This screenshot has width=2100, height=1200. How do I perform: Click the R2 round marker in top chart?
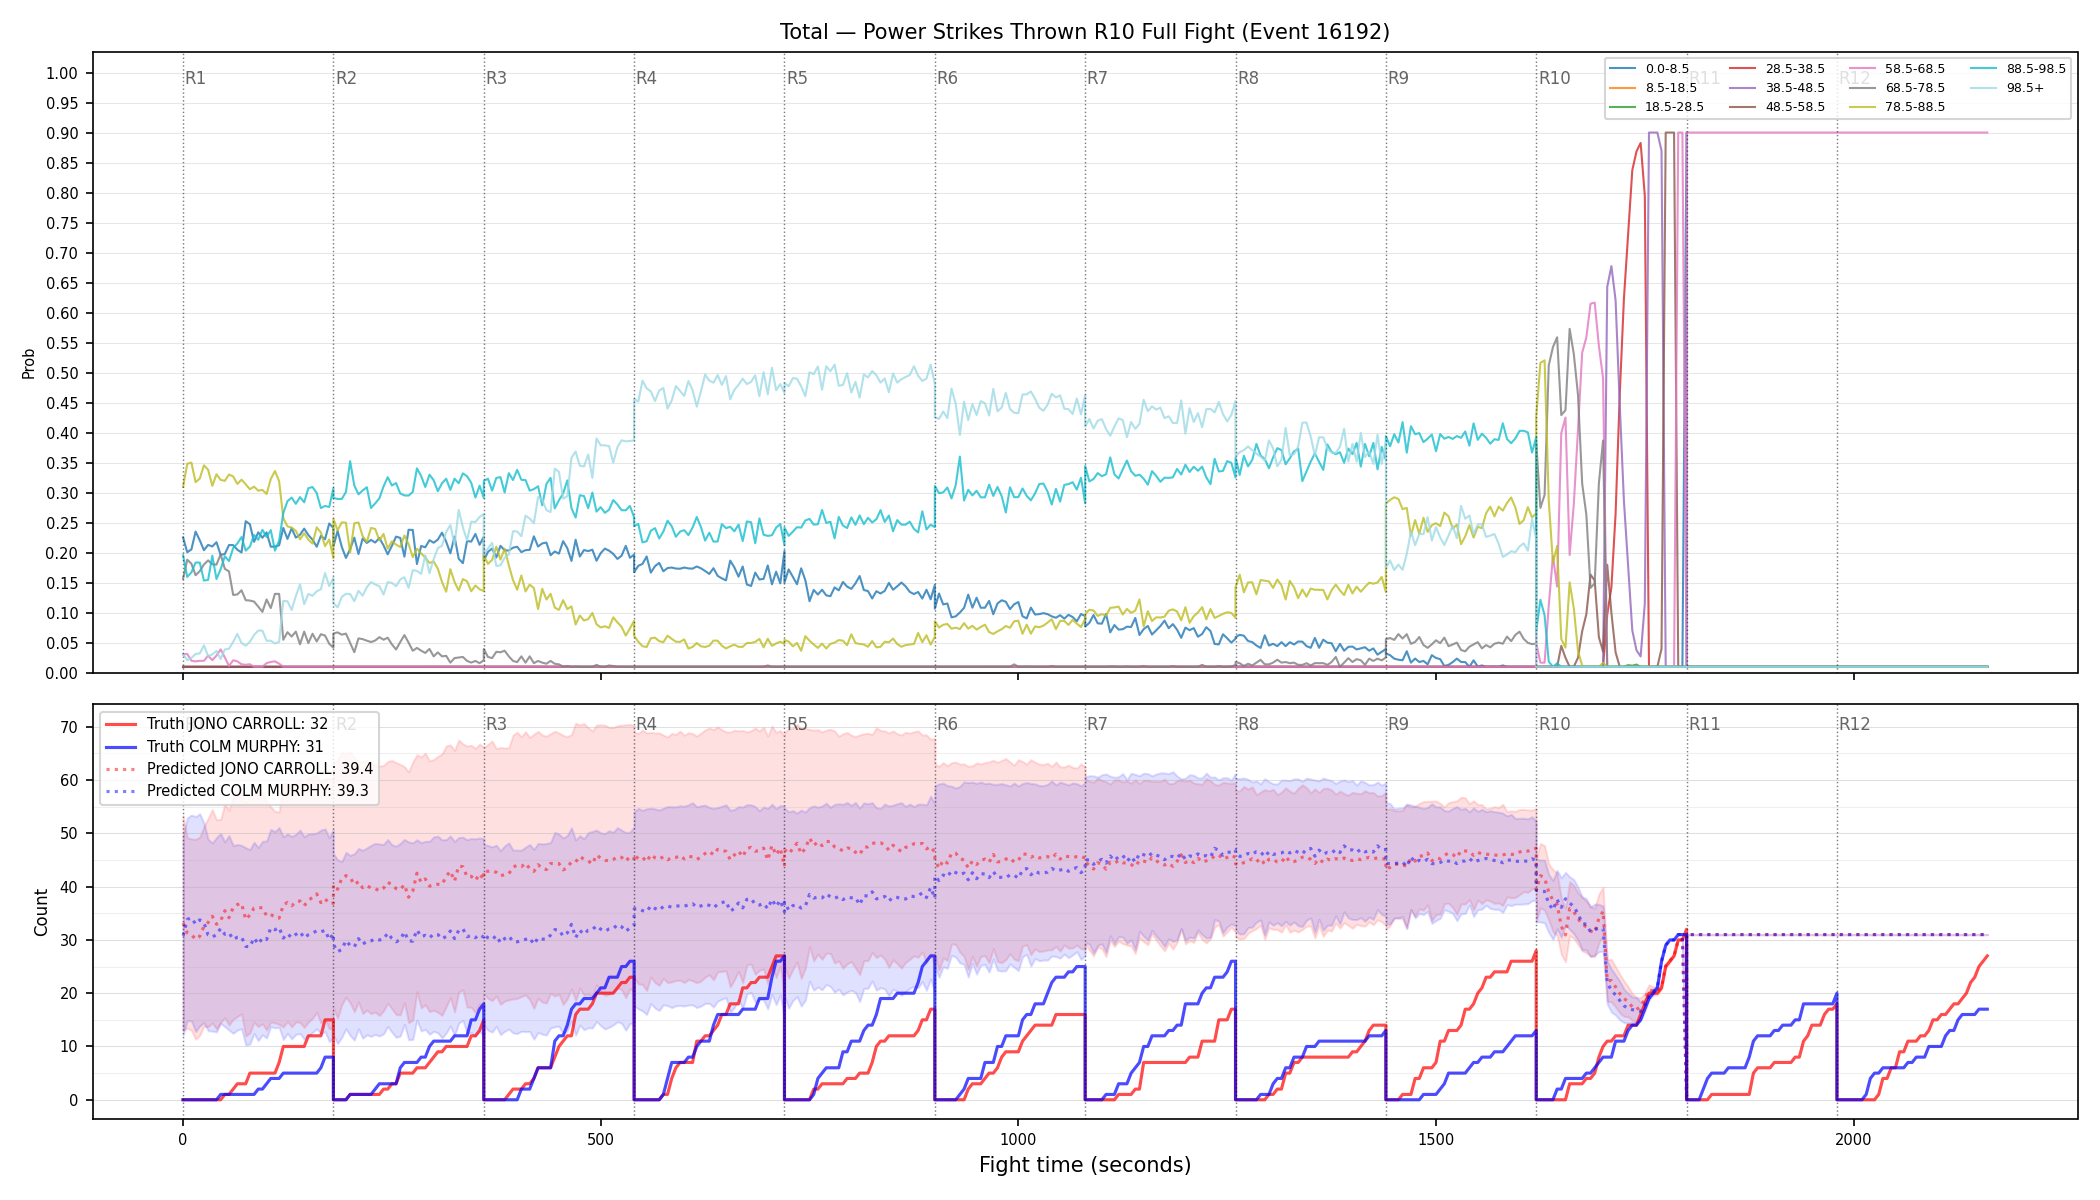(x=346, y=78)
